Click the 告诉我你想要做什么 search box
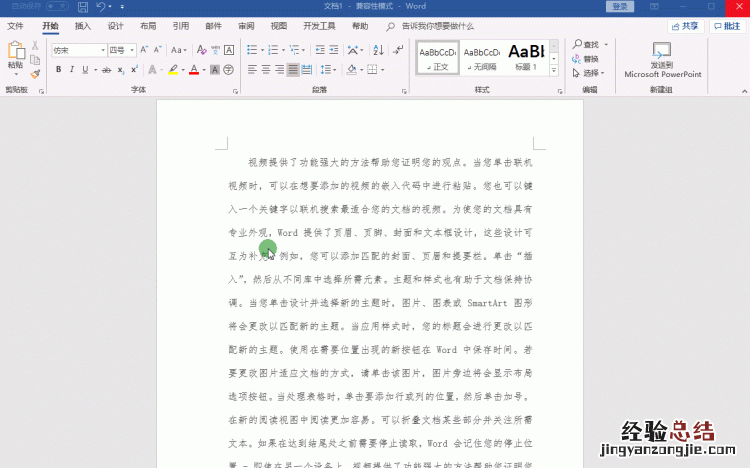 437,26
